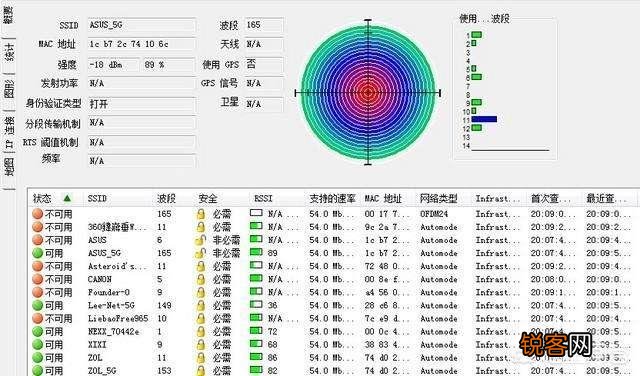Click the empty RSSI bar in OFDM24 row
640x376 pixels.
[x=256, y=213]
